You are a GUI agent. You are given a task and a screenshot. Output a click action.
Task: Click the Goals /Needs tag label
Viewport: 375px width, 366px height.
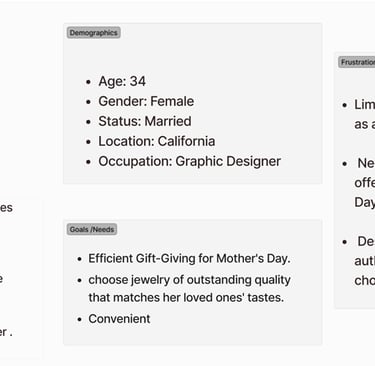[92, 229]
